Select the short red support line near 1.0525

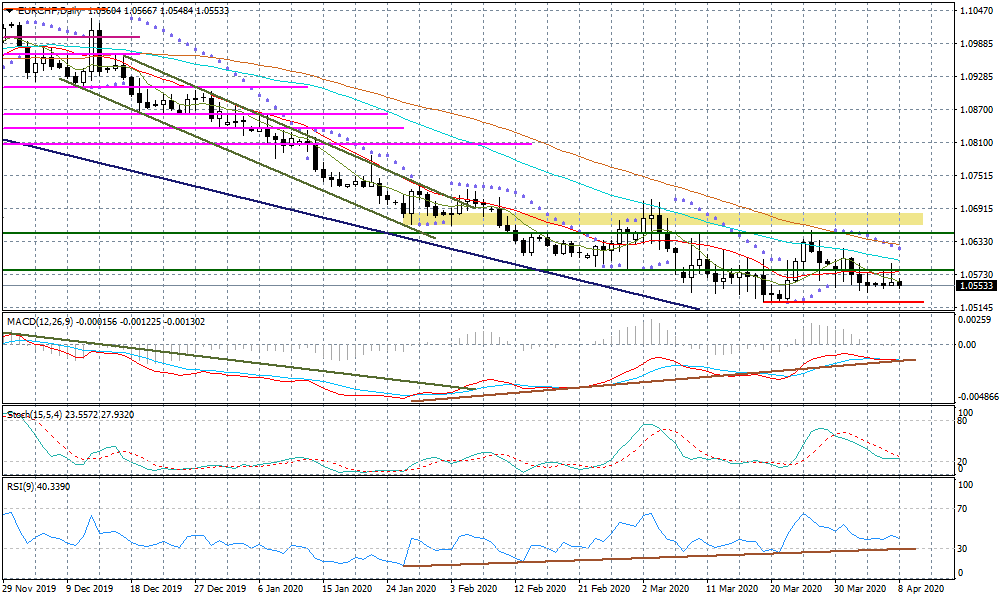click(843, 302)
